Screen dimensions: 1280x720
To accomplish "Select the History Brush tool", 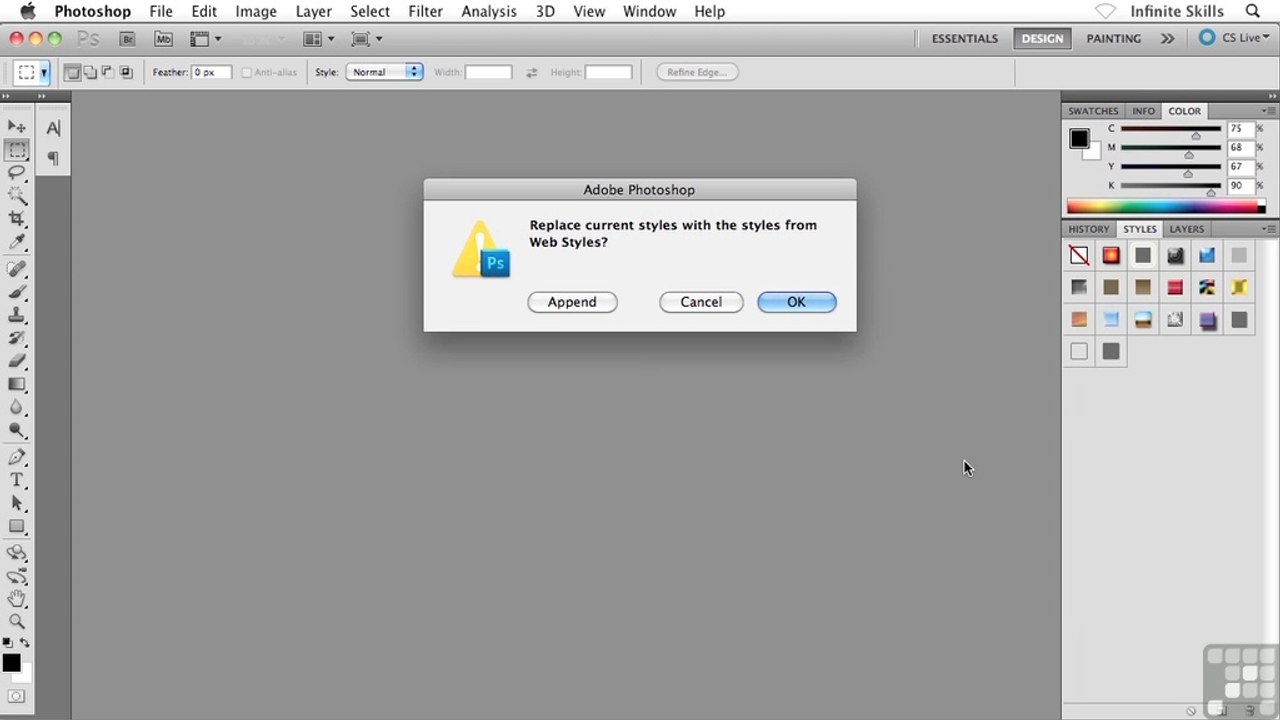I will 17,338.
